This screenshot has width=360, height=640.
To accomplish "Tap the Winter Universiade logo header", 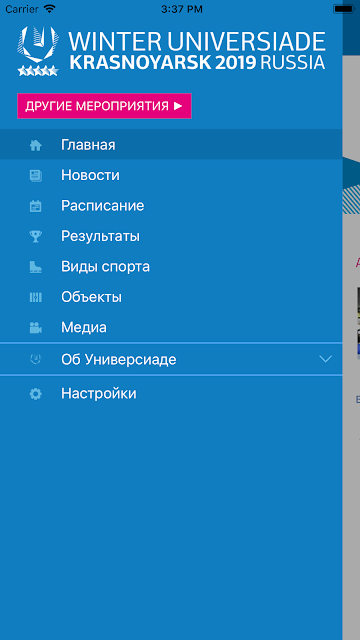I will [x=171, y=51].
